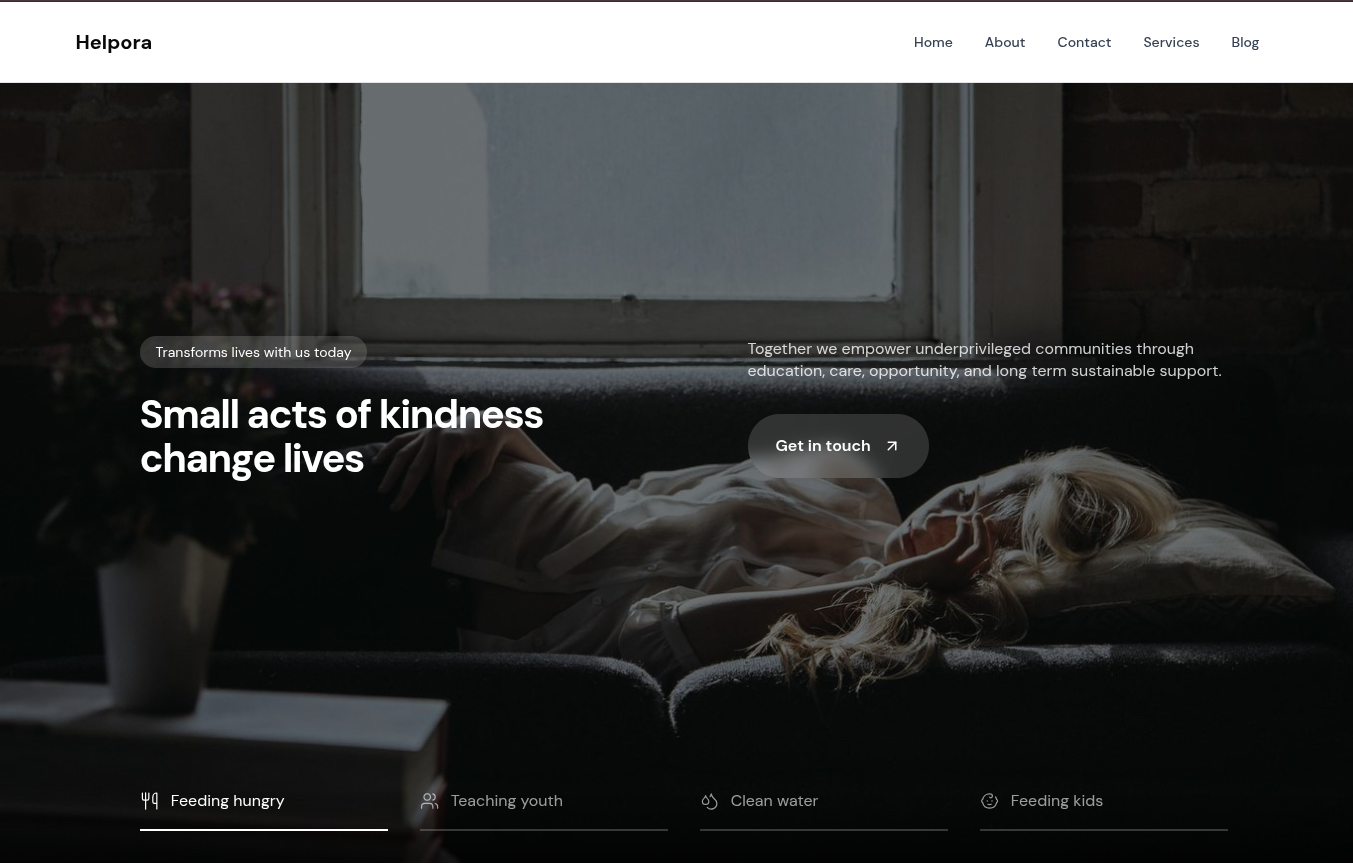The image size is (1353, 864).
Task: Go to the About page
Action: 1005,42
